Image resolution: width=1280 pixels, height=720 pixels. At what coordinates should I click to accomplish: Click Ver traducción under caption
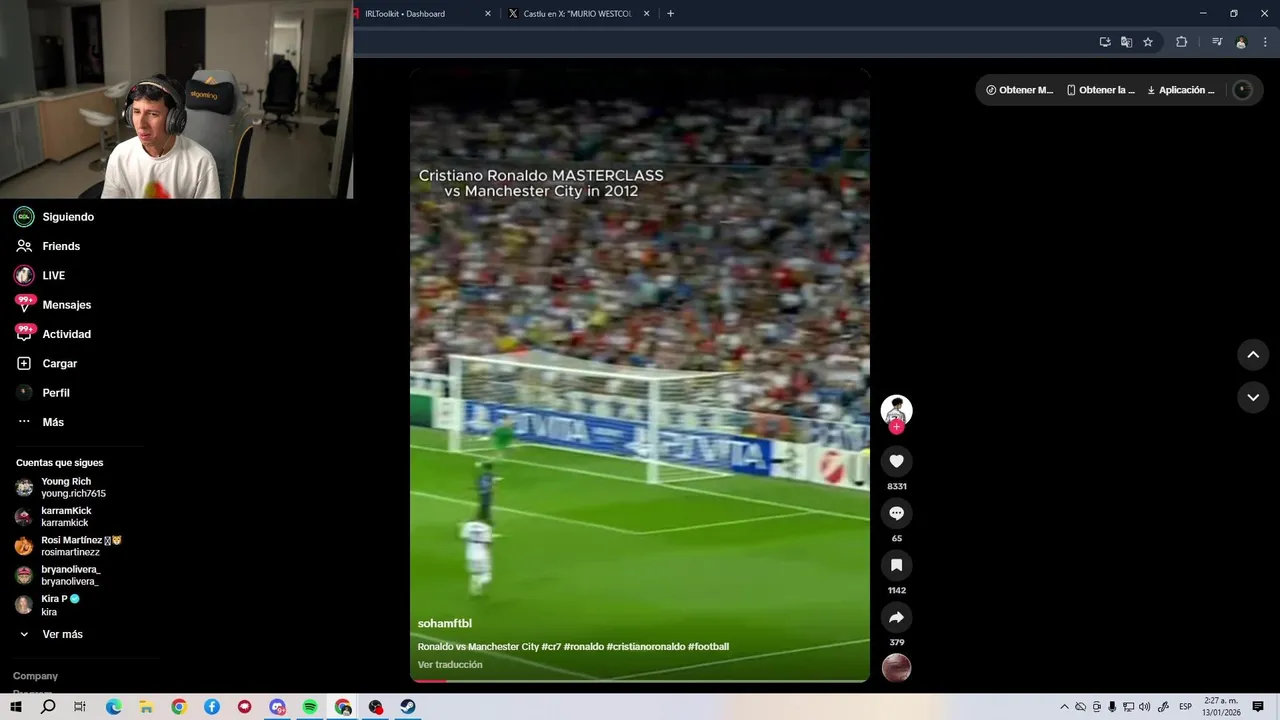tap(450, 665)
